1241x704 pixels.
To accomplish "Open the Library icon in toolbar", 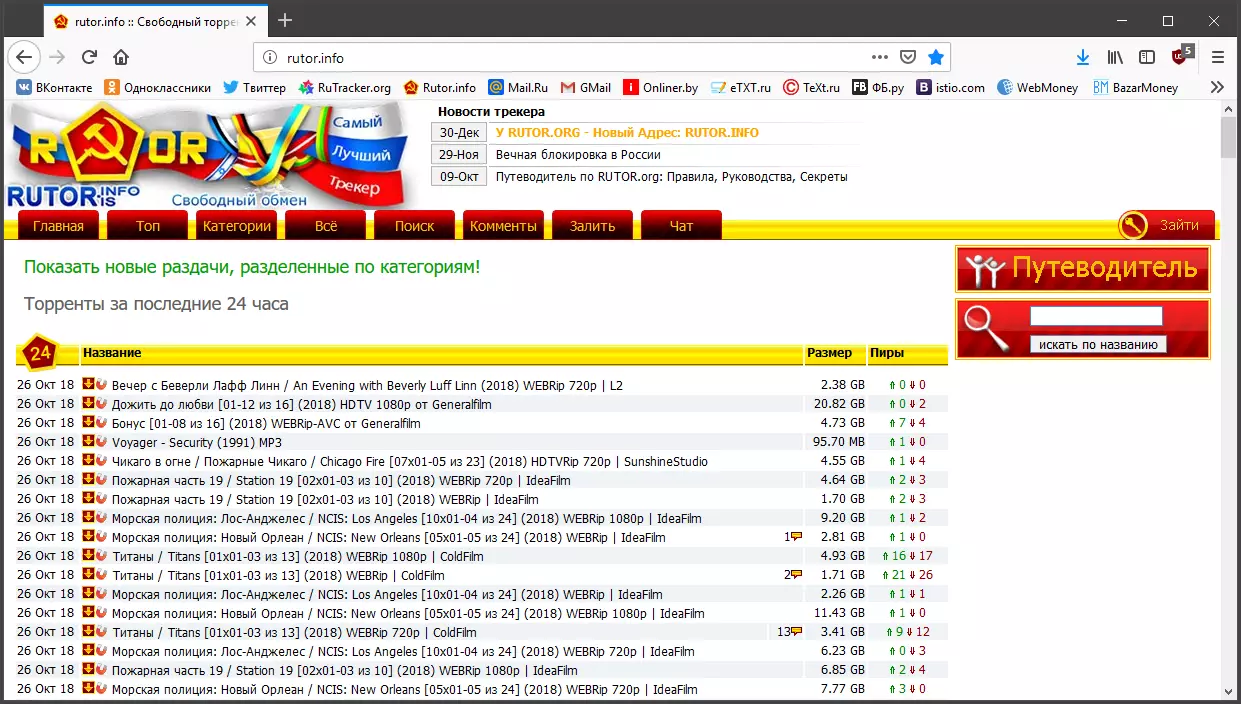I will pos(1114,57).
